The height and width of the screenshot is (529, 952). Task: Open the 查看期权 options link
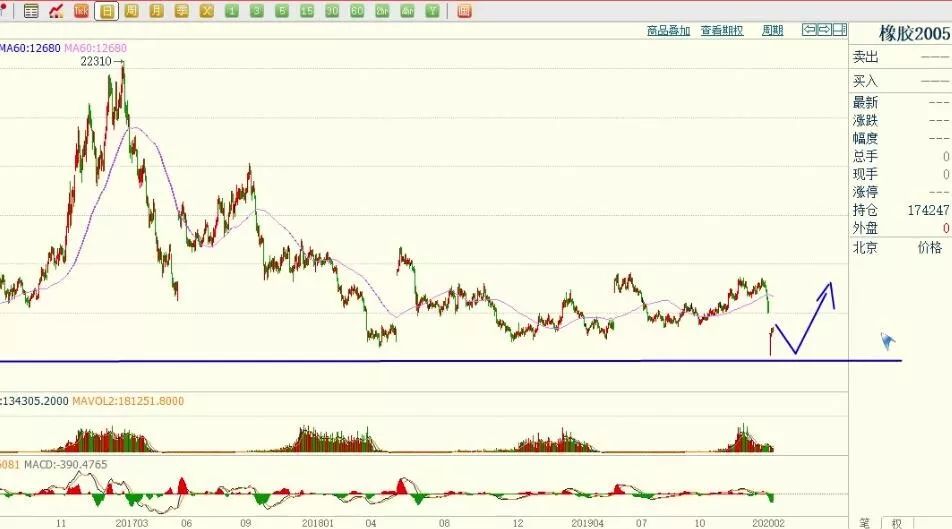(x=722, y=30)
